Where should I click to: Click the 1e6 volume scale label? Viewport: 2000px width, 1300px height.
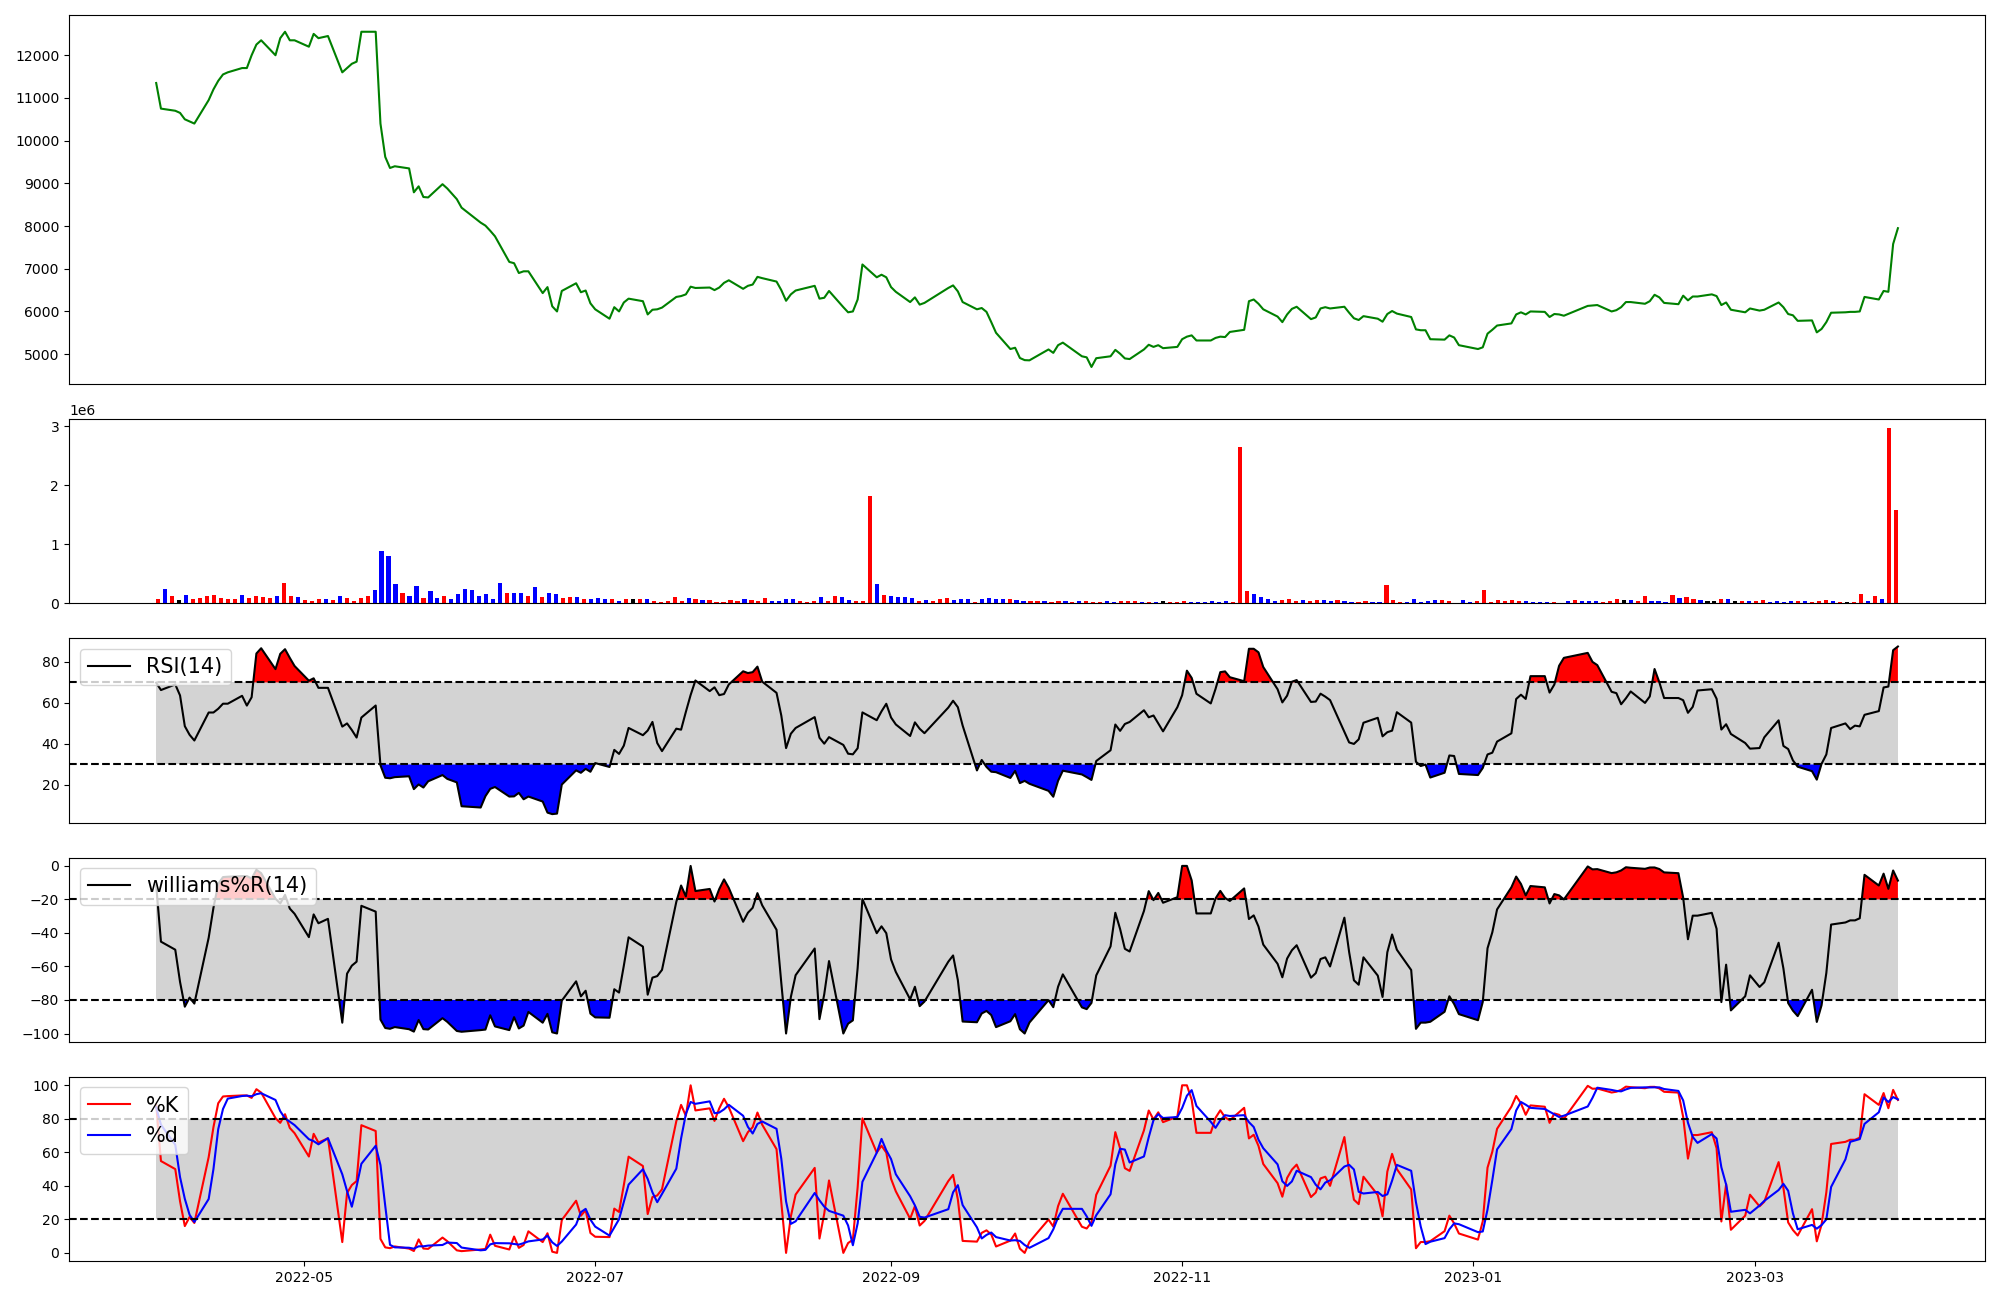[x=82, y=411]
